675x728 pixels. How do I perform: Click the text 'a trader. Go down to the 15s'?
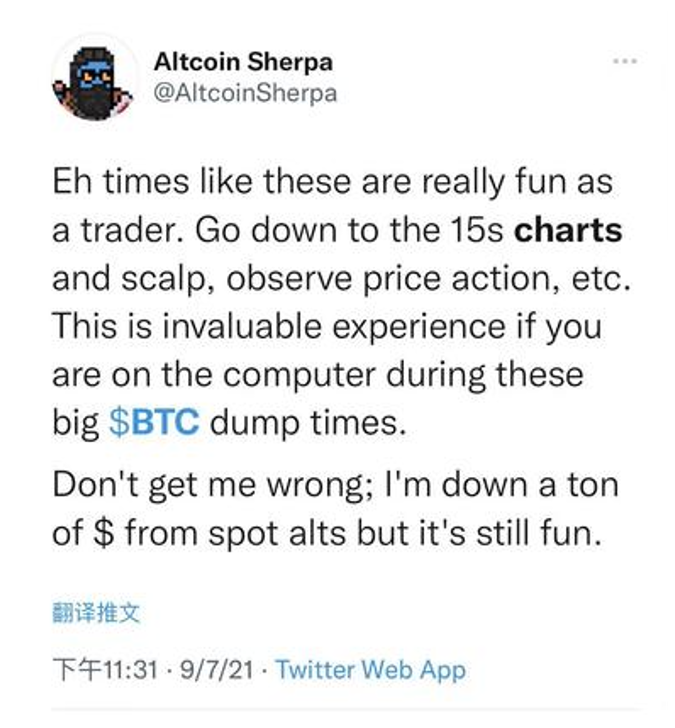point(278,230)
